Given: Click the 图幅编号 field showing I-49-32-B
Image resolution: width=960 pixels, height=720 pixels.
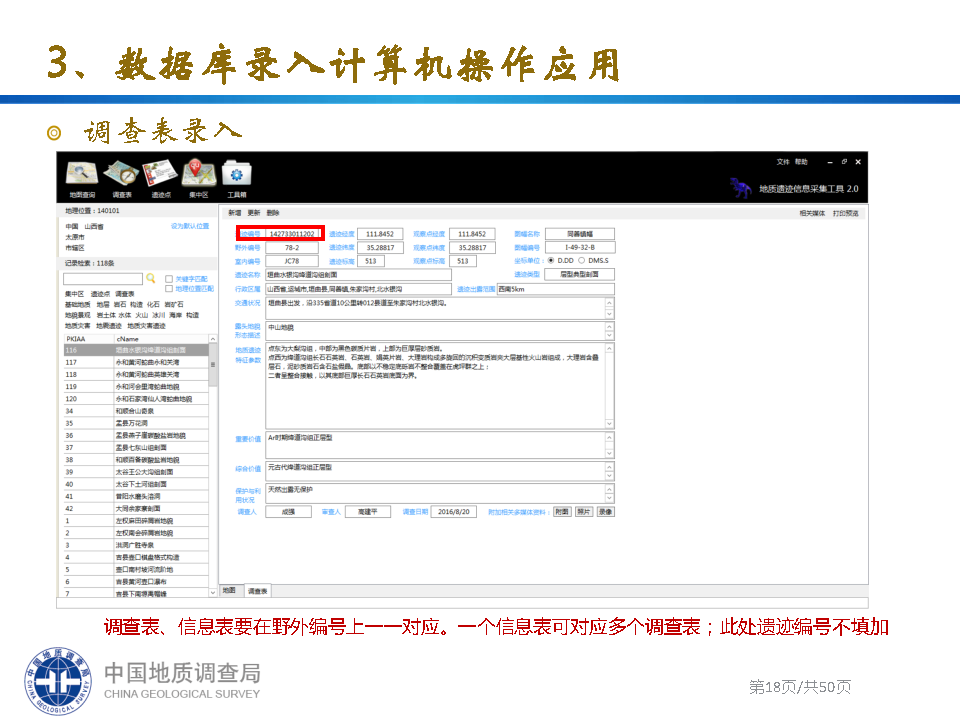Looking at the screenshot, I should click(x=580, y=247).
